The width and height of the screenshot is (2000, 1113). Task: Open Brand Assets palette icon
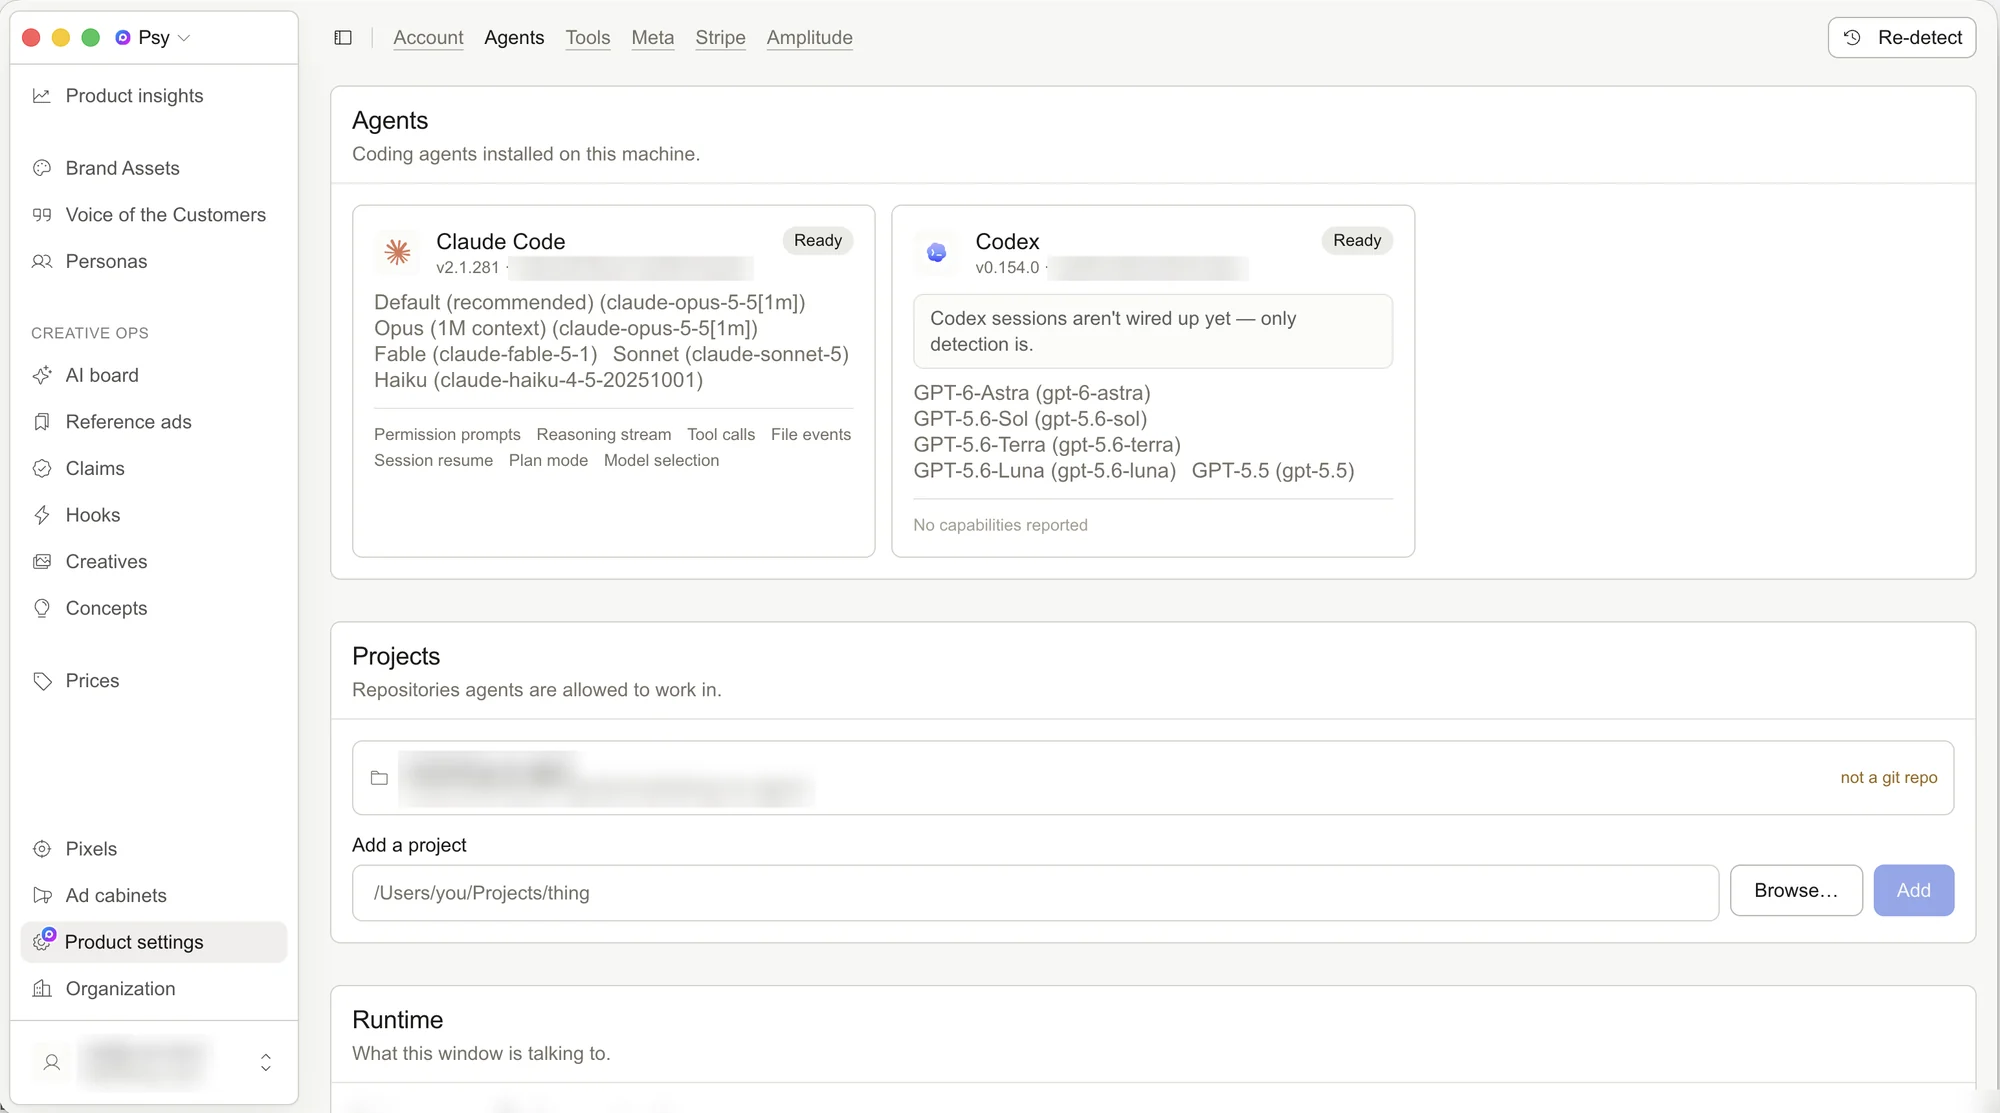pos(42,168)
